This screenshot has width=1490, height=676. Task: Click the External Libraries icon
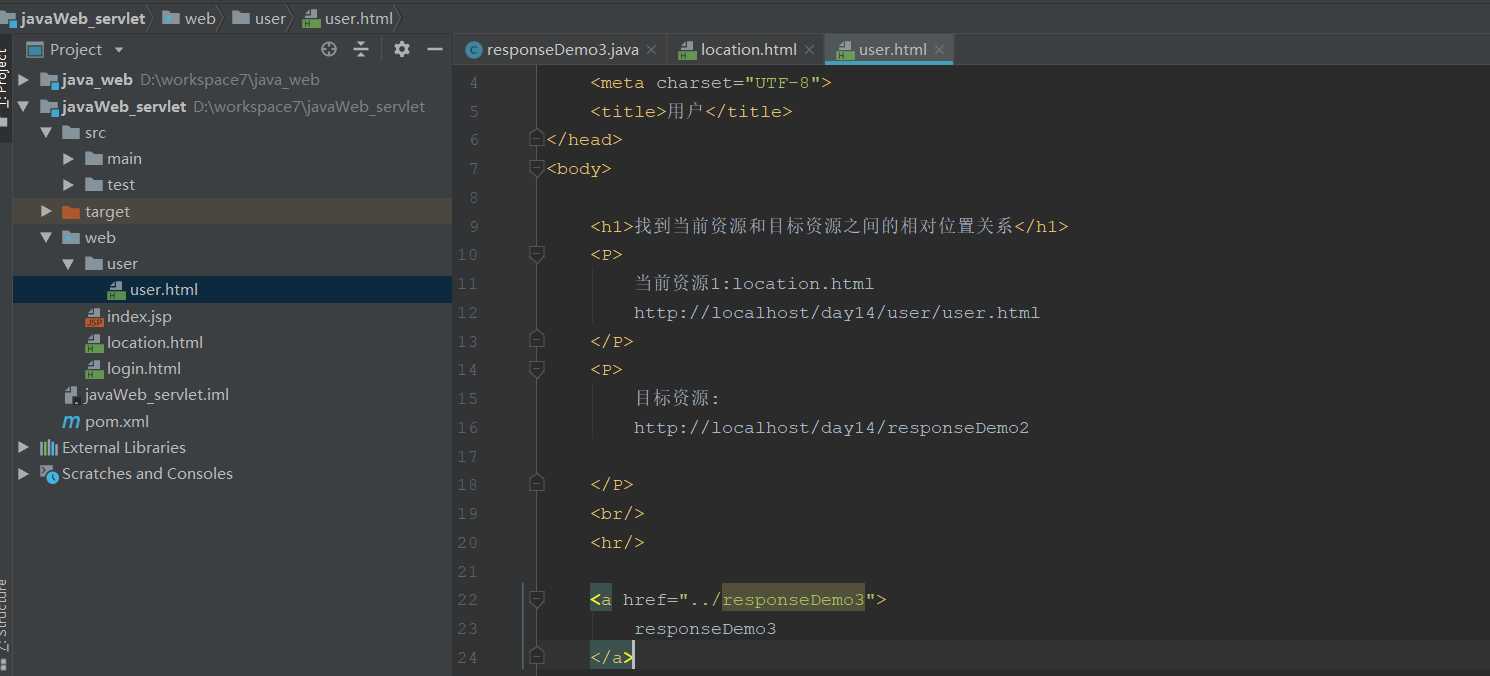point(48,447)
